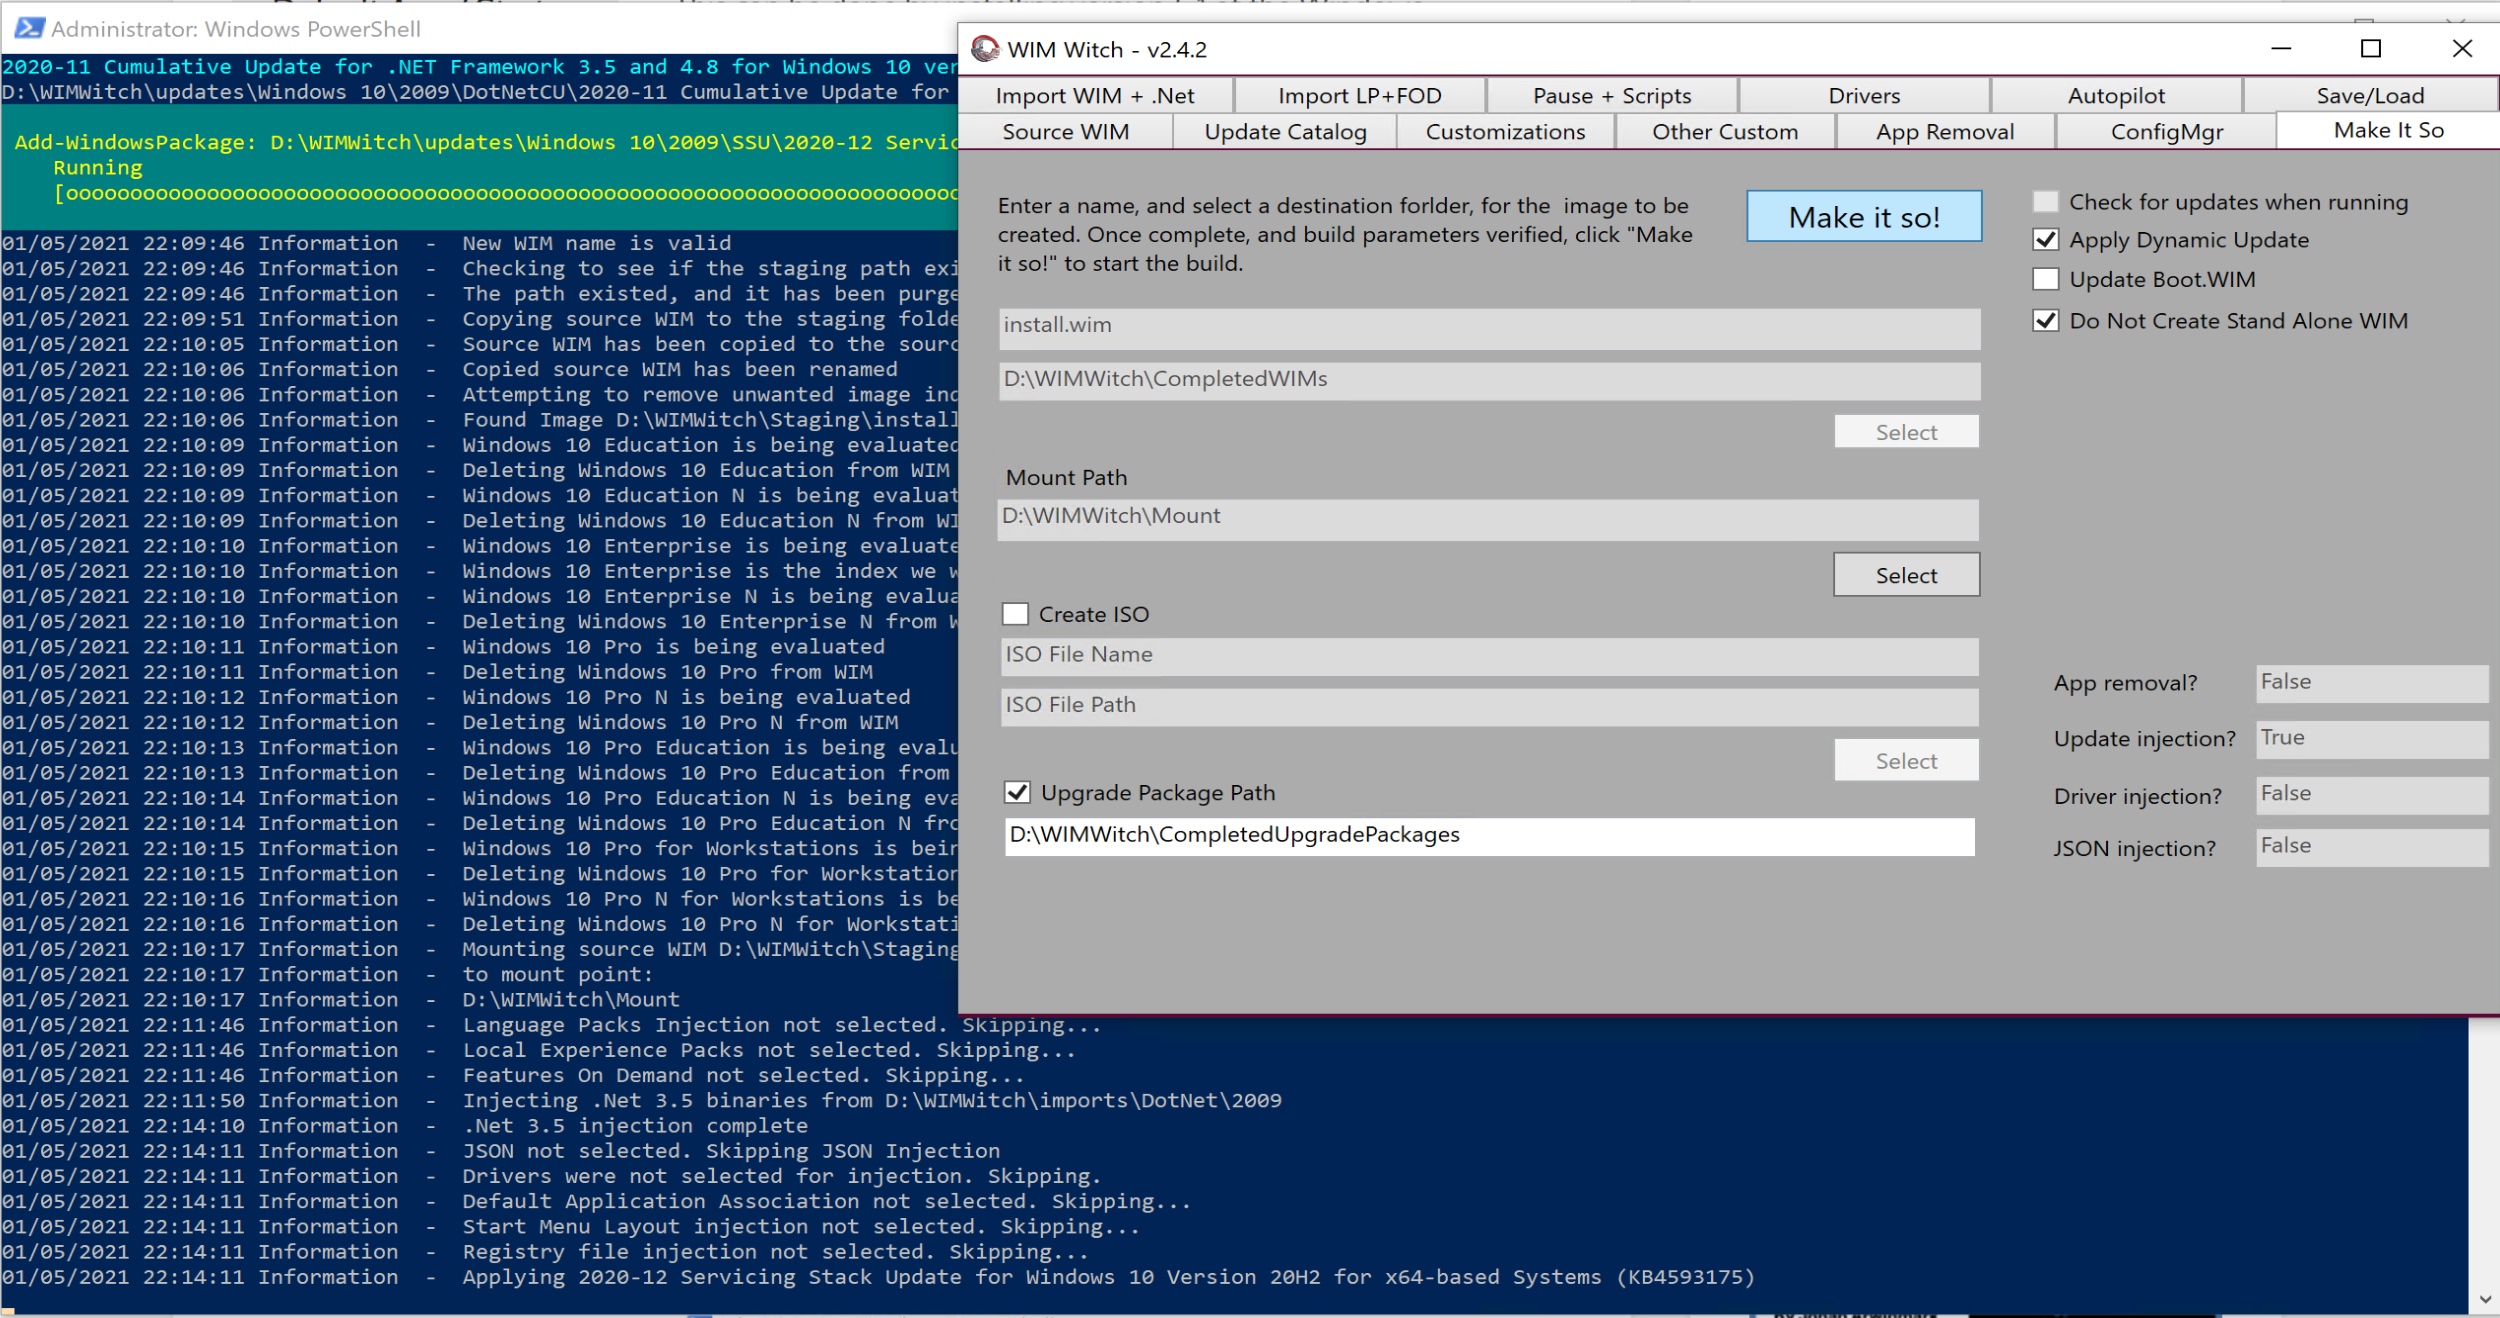
Task: Uncheck Apply Dynamic Update
Action: pos(2046,240)
